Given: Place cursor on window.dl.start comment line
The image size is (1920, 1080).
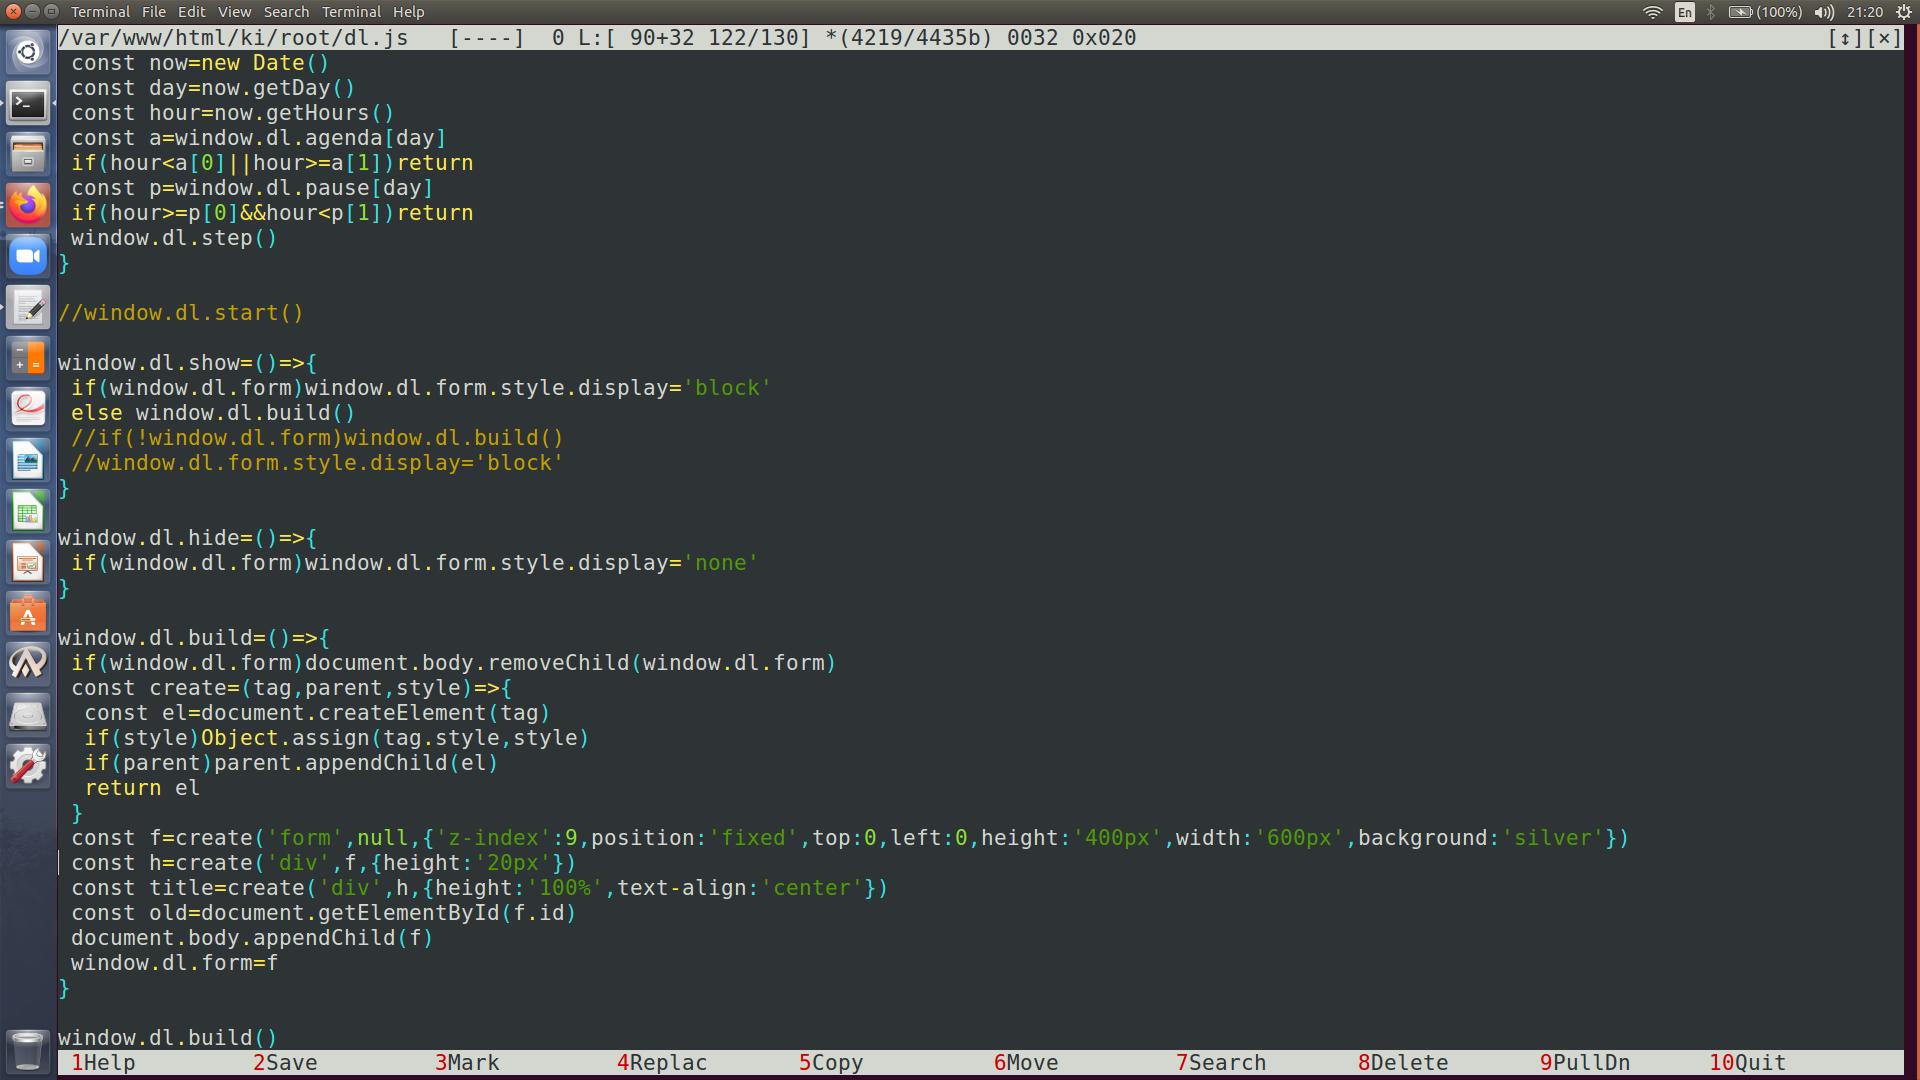Looking at the screenshot, I should tap(180, 313).
